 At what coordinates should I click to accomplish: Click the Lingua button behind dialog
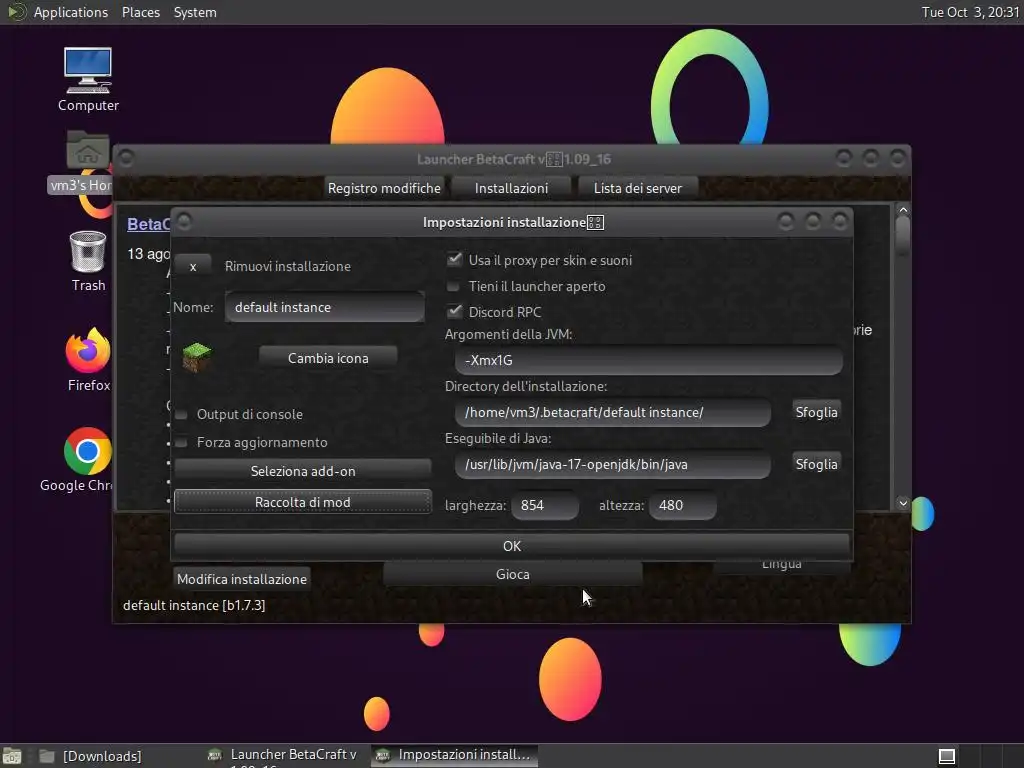tap(782, 566)
